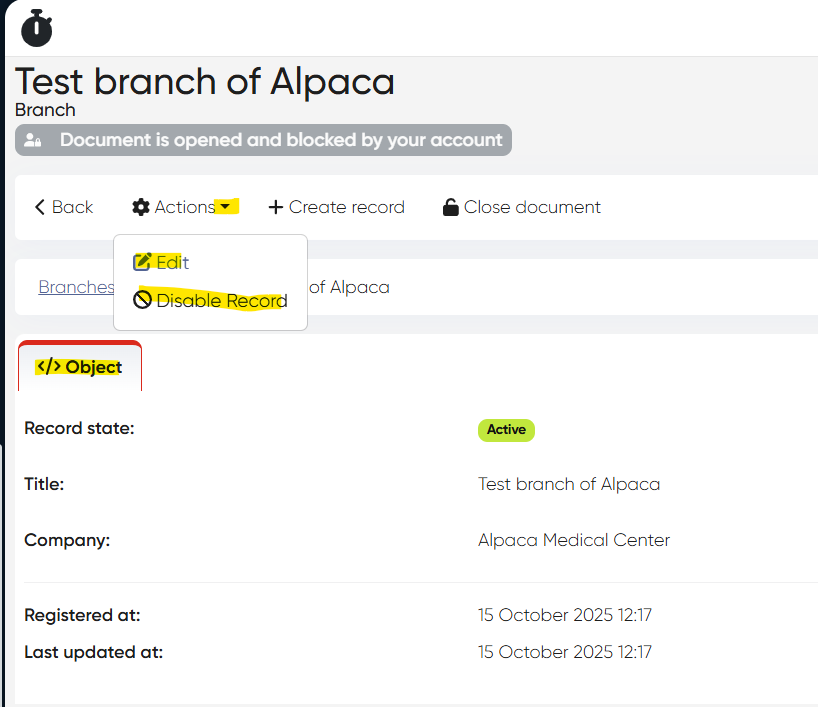Choose Edit from the Actions menu

[x=172, y=262]
